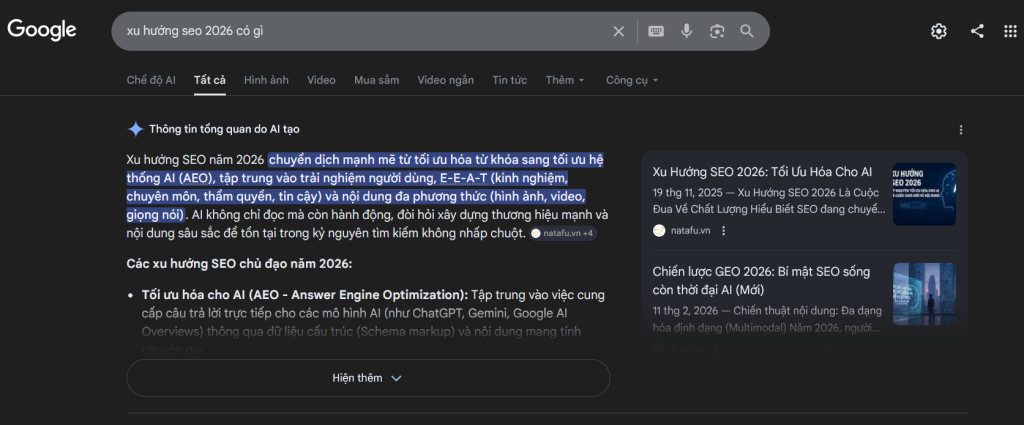Switch to Hình ảnh tab
This screenshot has width=1024, height=425.
(266, 80)
